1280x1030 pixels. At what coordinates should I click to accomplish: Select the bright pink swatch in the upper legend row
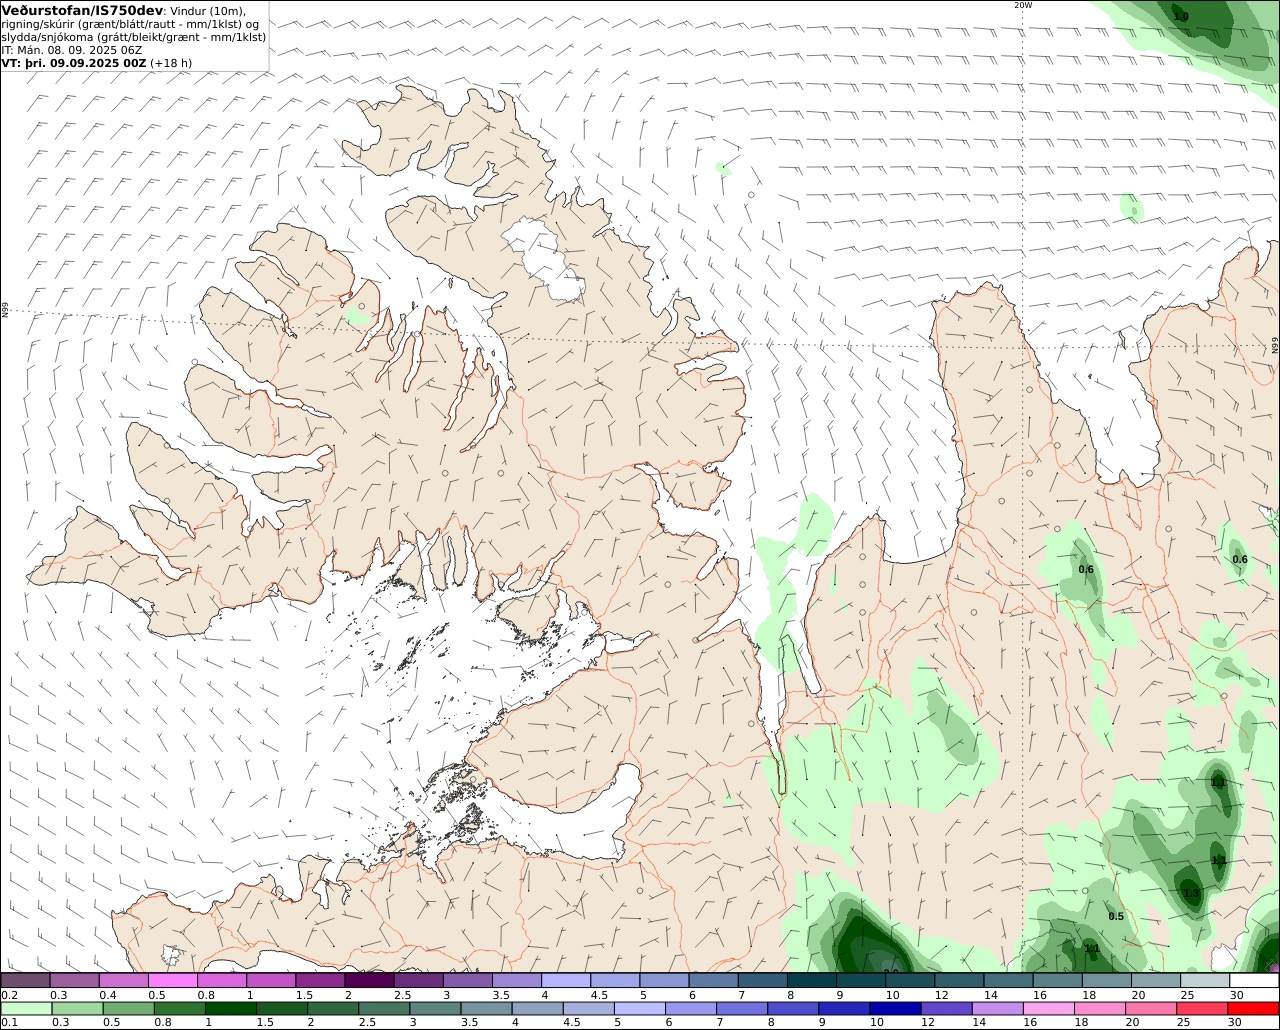click(172, 981)
